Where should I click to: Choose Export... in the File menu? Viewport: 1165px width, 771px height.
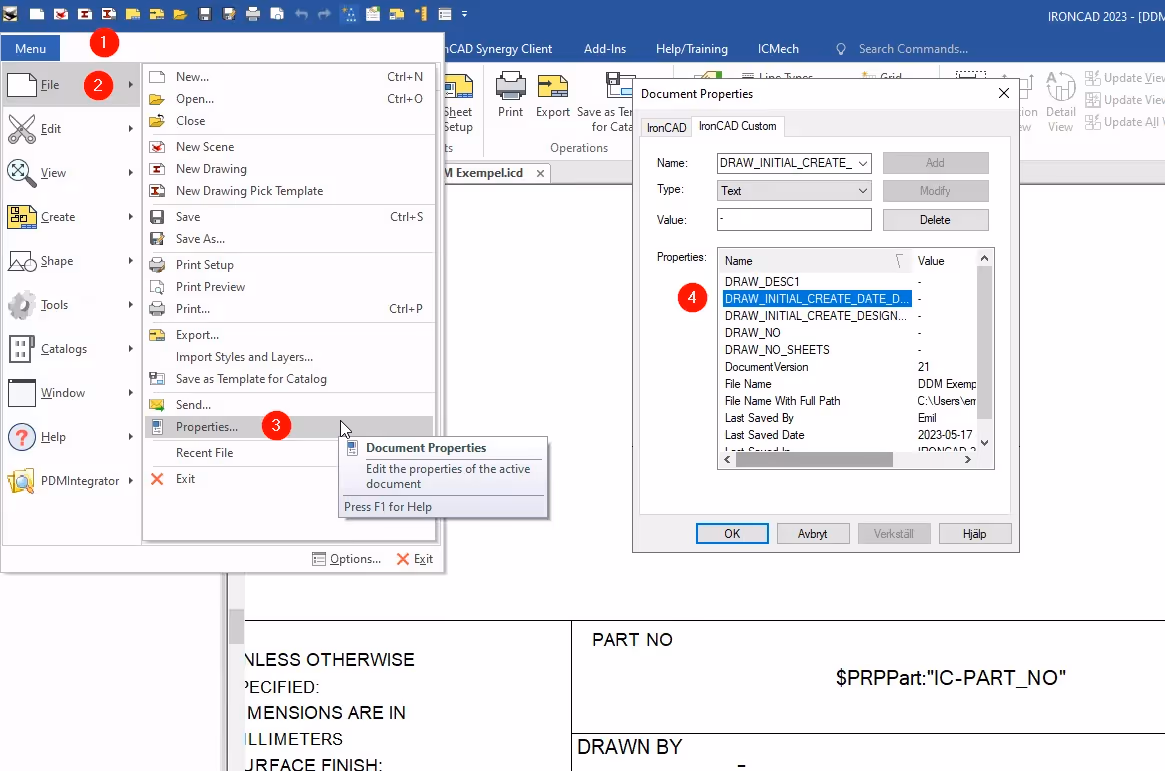tap(288, 335)
